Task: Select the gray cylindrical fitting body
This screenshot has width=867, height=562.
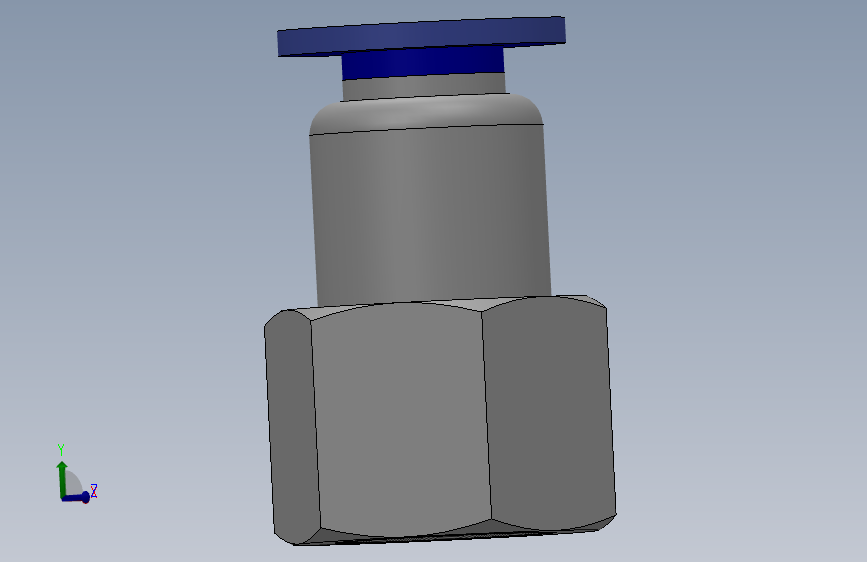Action: pyautogui.click(x=430, y=216)
